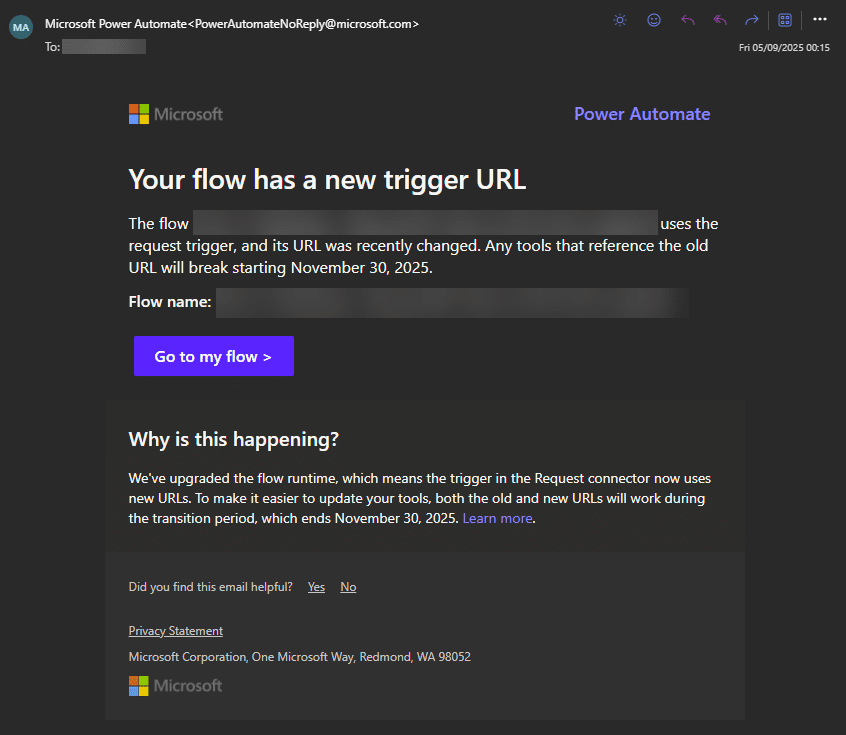Click the Microsoft logo in the footer
846x735 pixels.
[x=175, y=685]
